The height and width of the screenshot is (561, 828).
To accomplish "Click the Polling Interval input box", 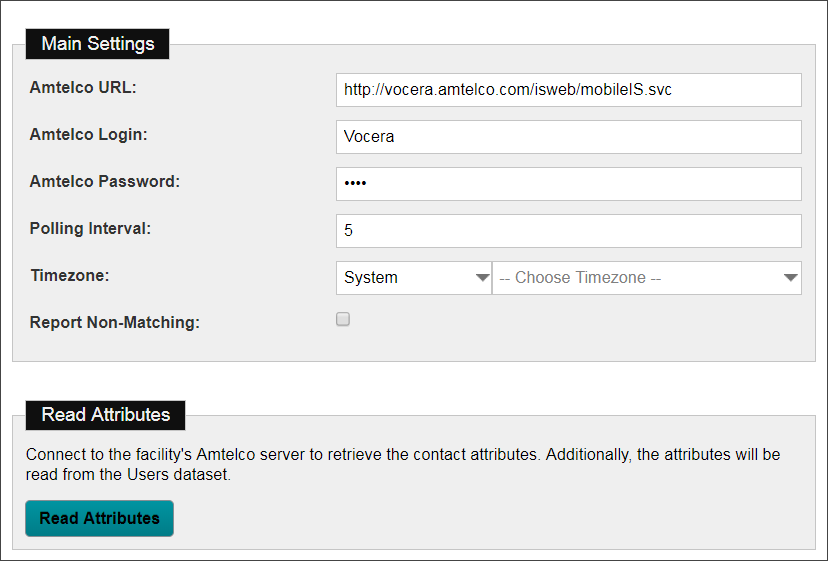I will (x=568, y=231).
